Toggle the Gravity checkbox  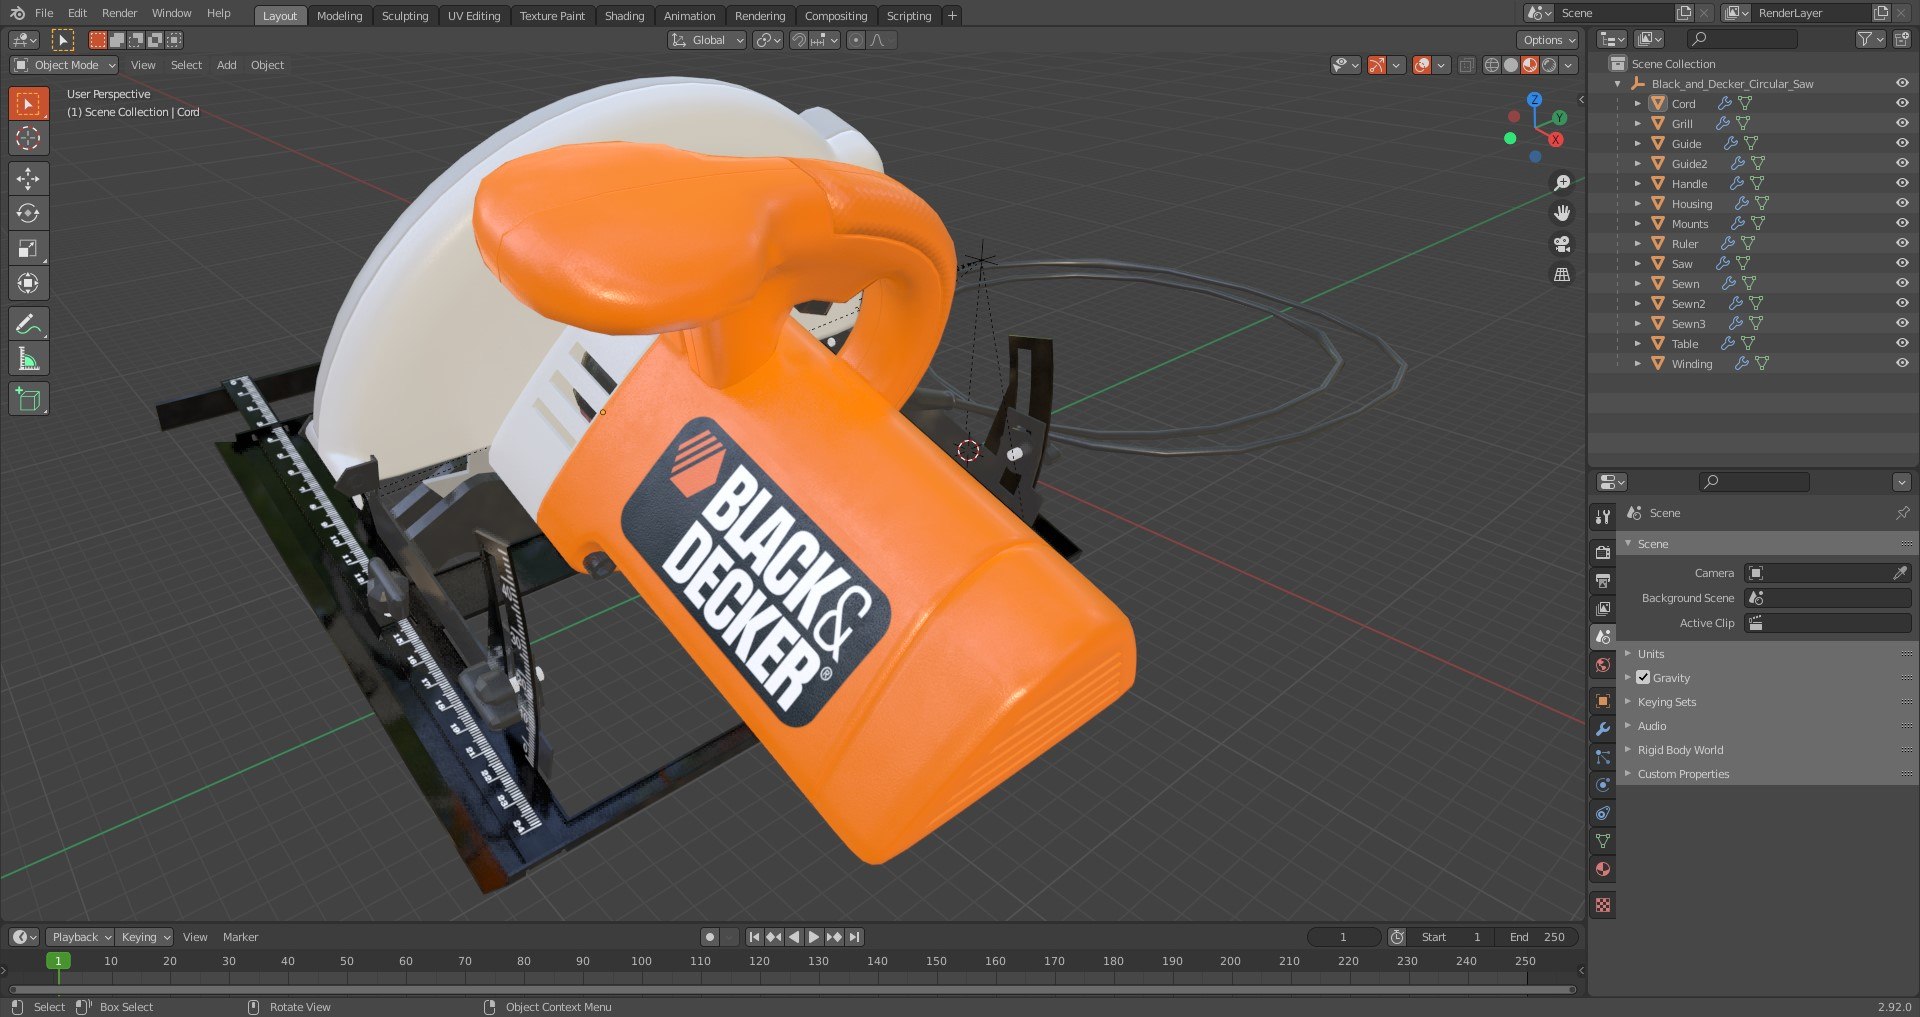(x=1643, y=678)
